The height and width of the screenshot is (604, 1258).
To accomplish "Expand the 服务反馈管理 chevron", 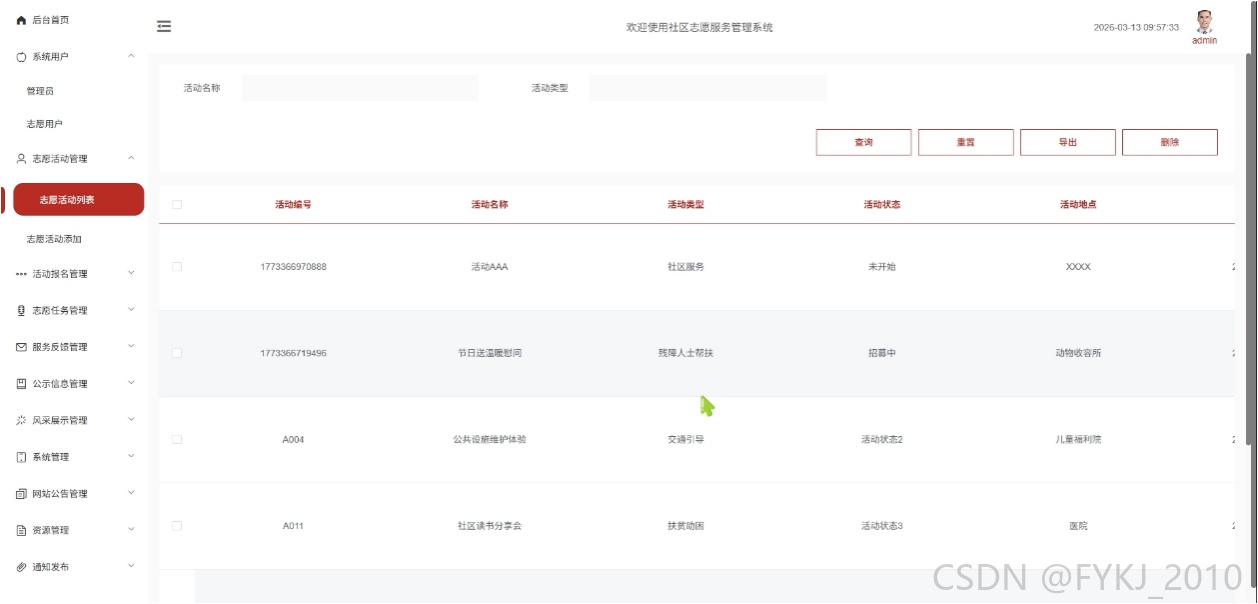I will point(131,346).
